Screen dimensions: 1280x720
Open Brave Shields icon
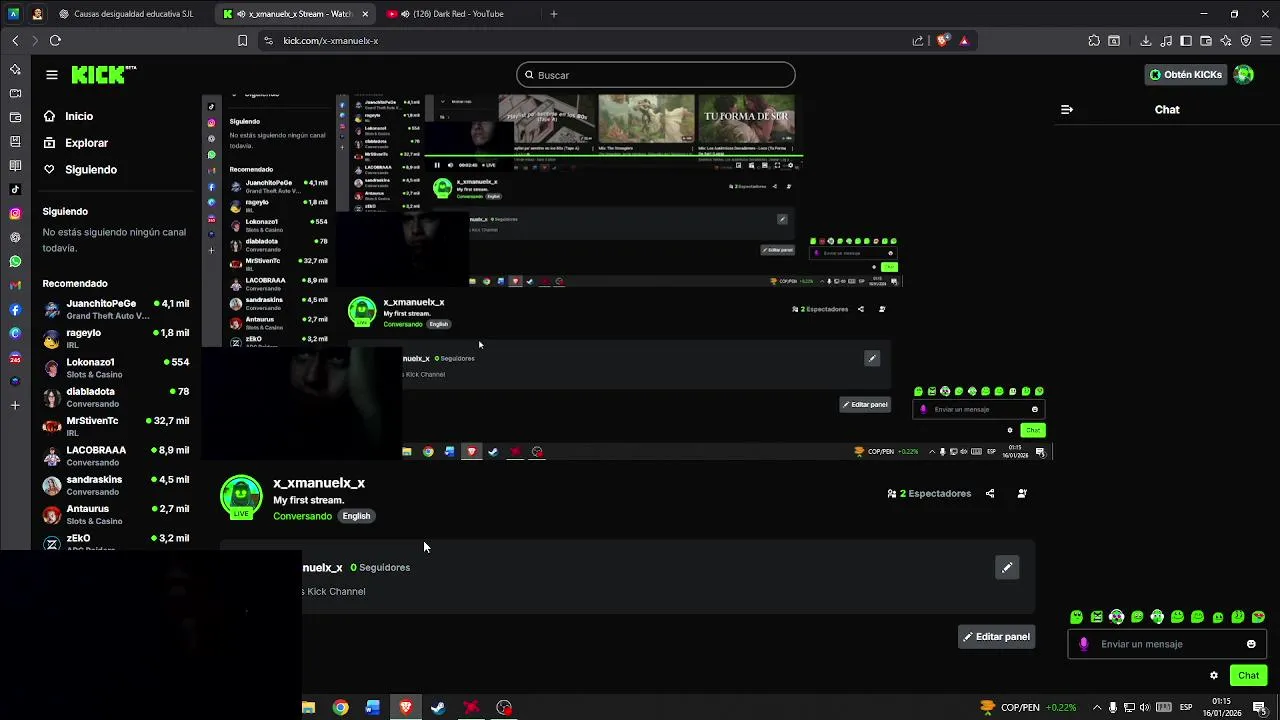[x=941, y=41]
